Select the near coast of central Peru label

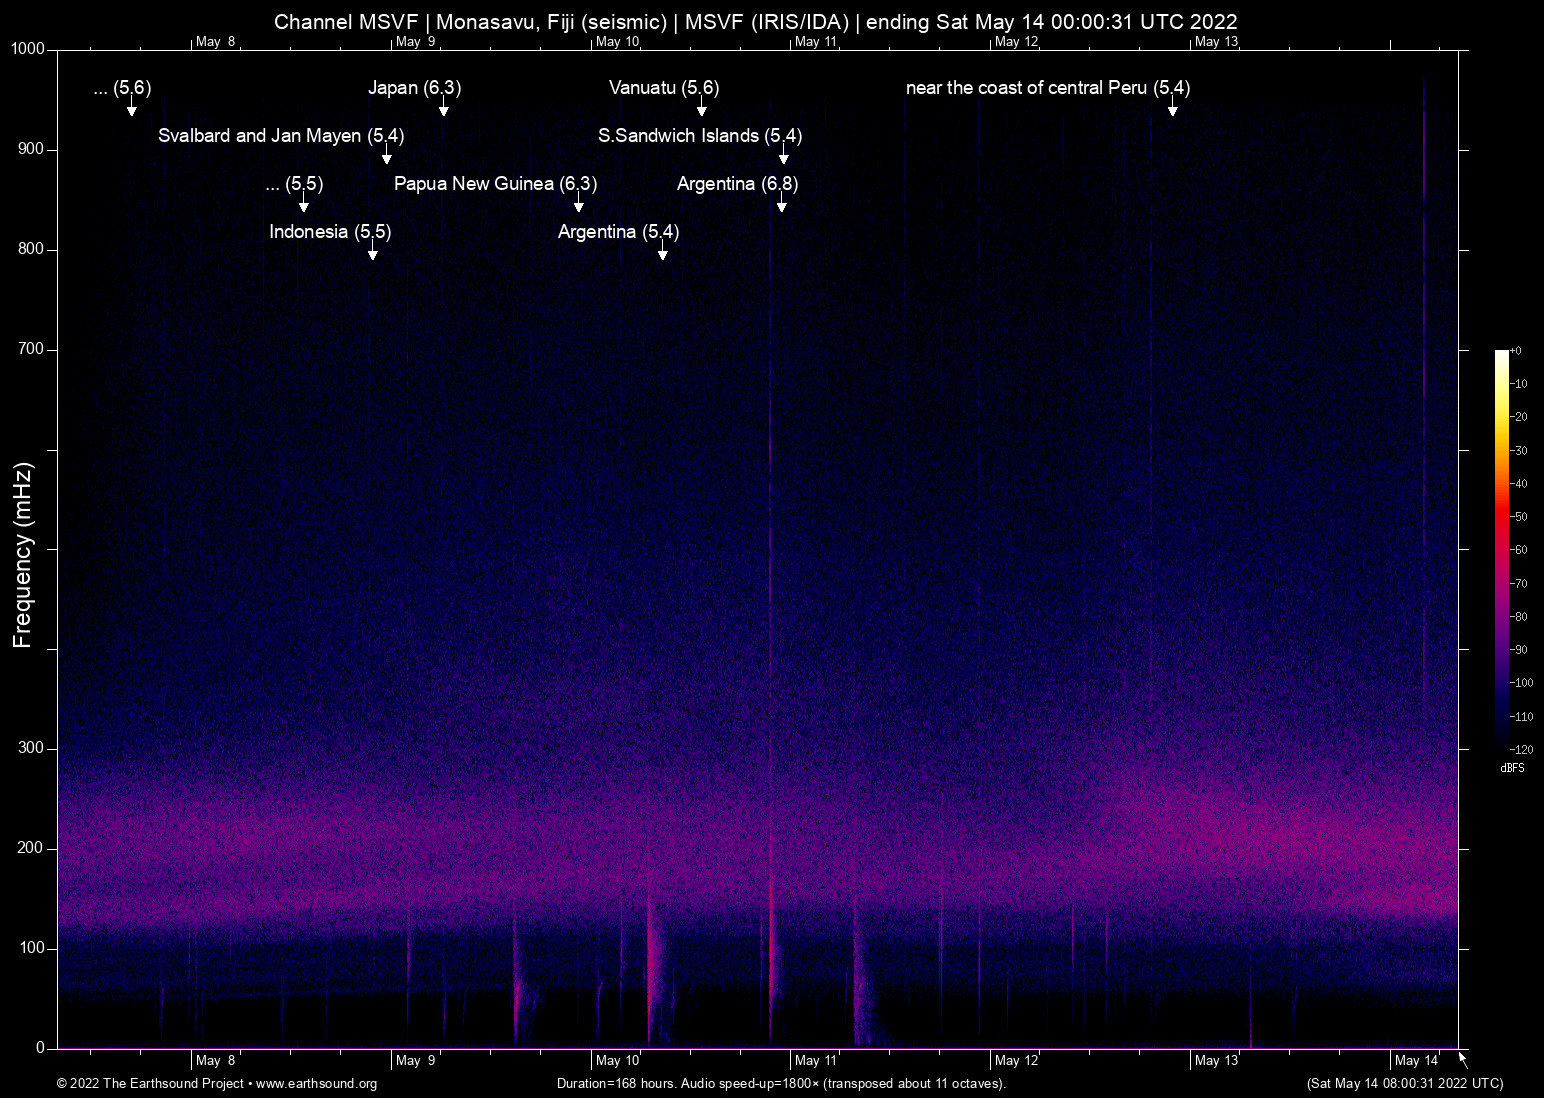tap(1048, 88)
